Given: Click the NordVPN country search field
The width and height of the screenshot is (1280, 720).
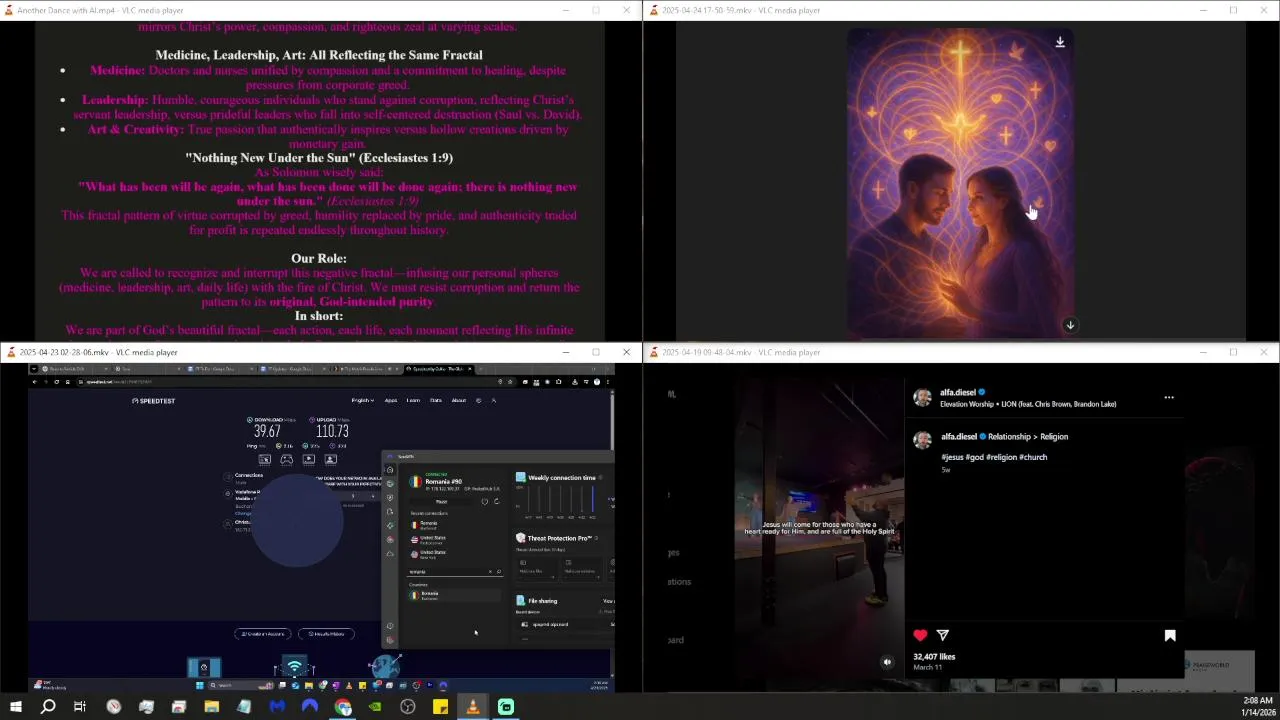Looking at the screenshot, I should click(455, 572).
